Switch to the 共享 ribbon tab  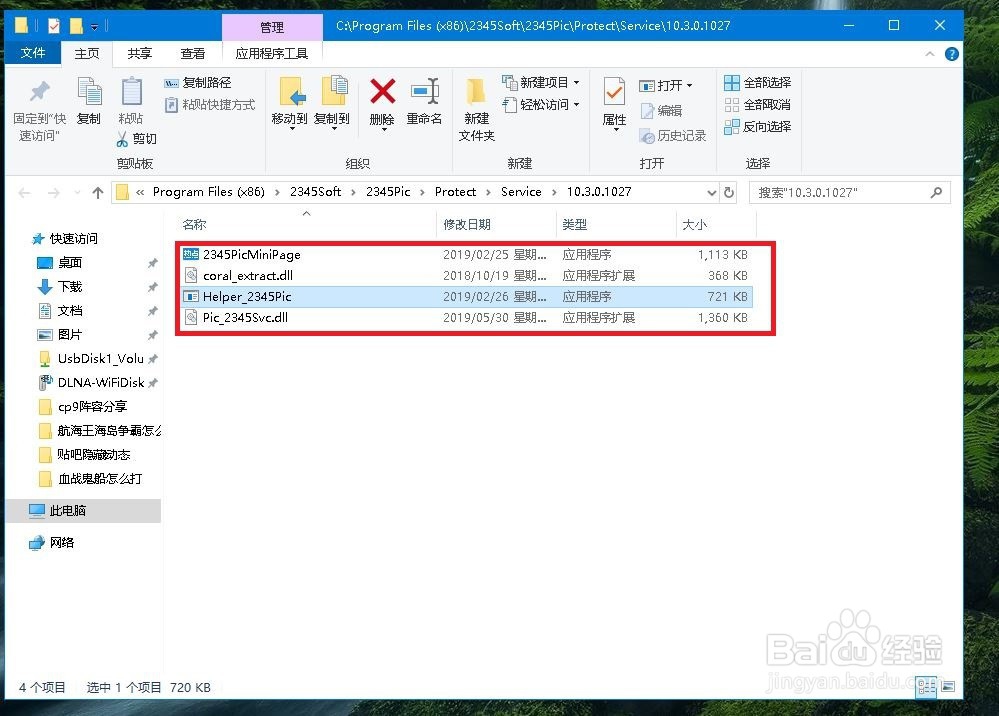click(140, 54)
